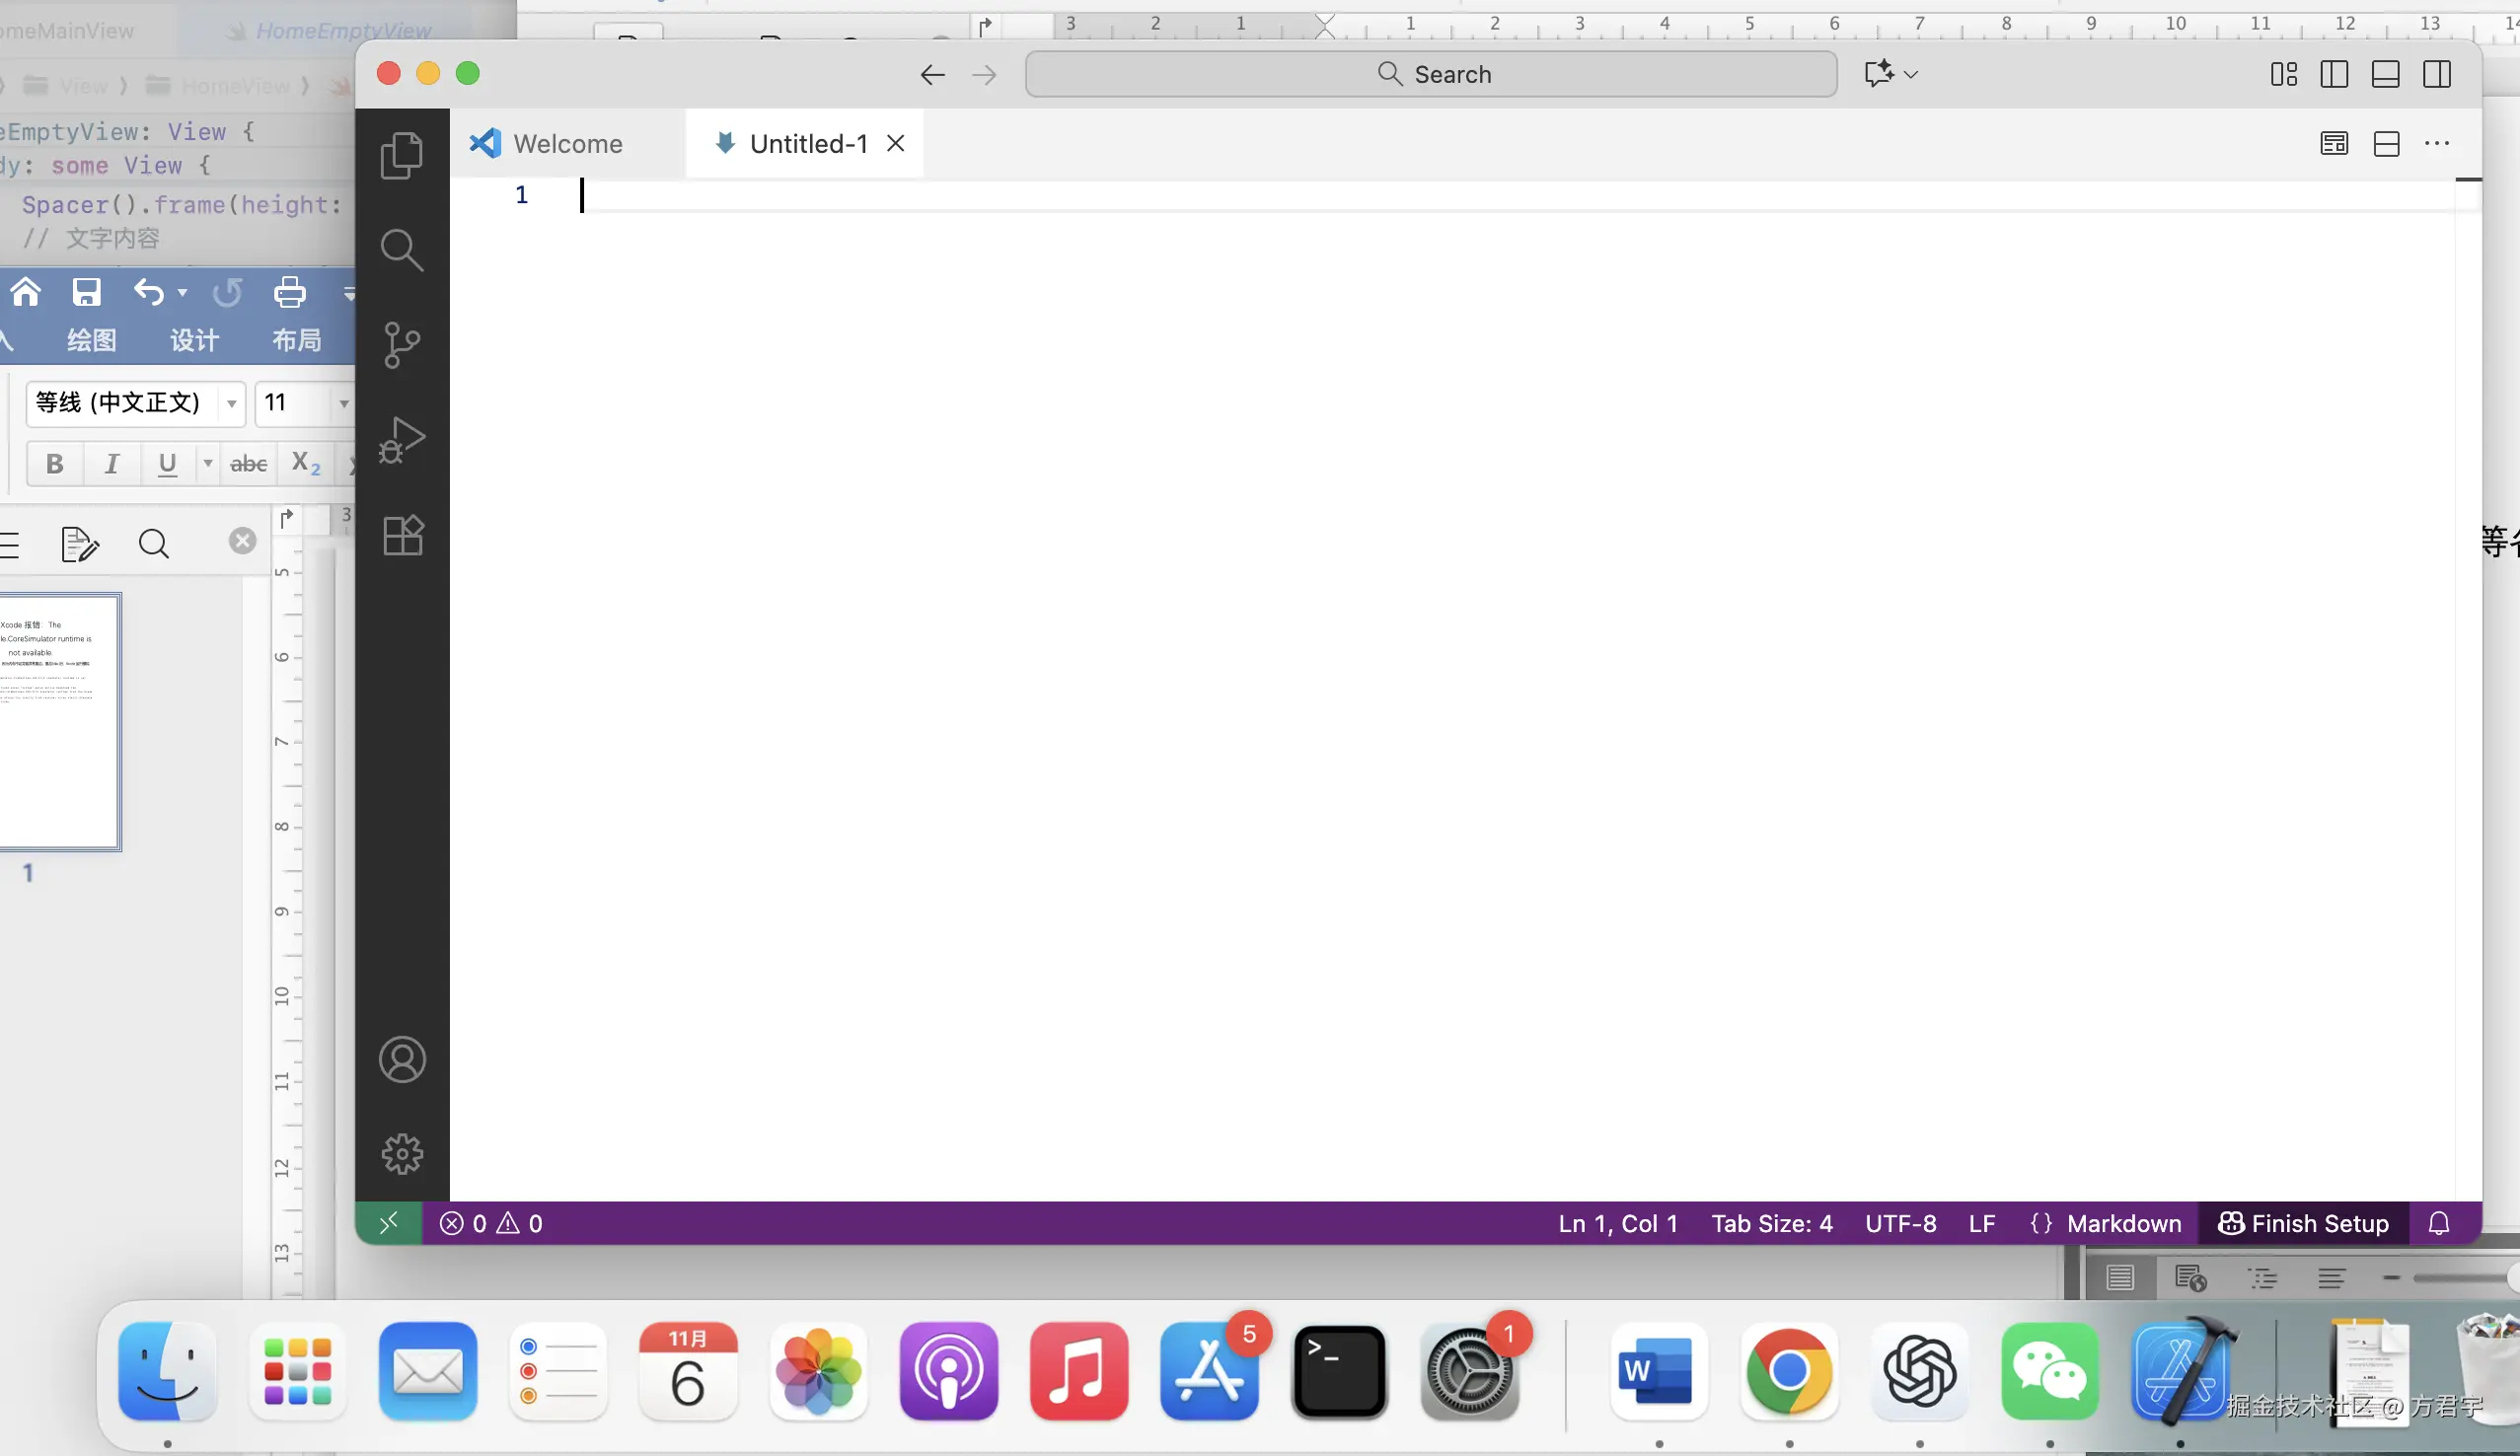Open the Manage gear menu
Viewport: 2520px width, 1456px height.
pyautogui.click(x=402, y=1154)
